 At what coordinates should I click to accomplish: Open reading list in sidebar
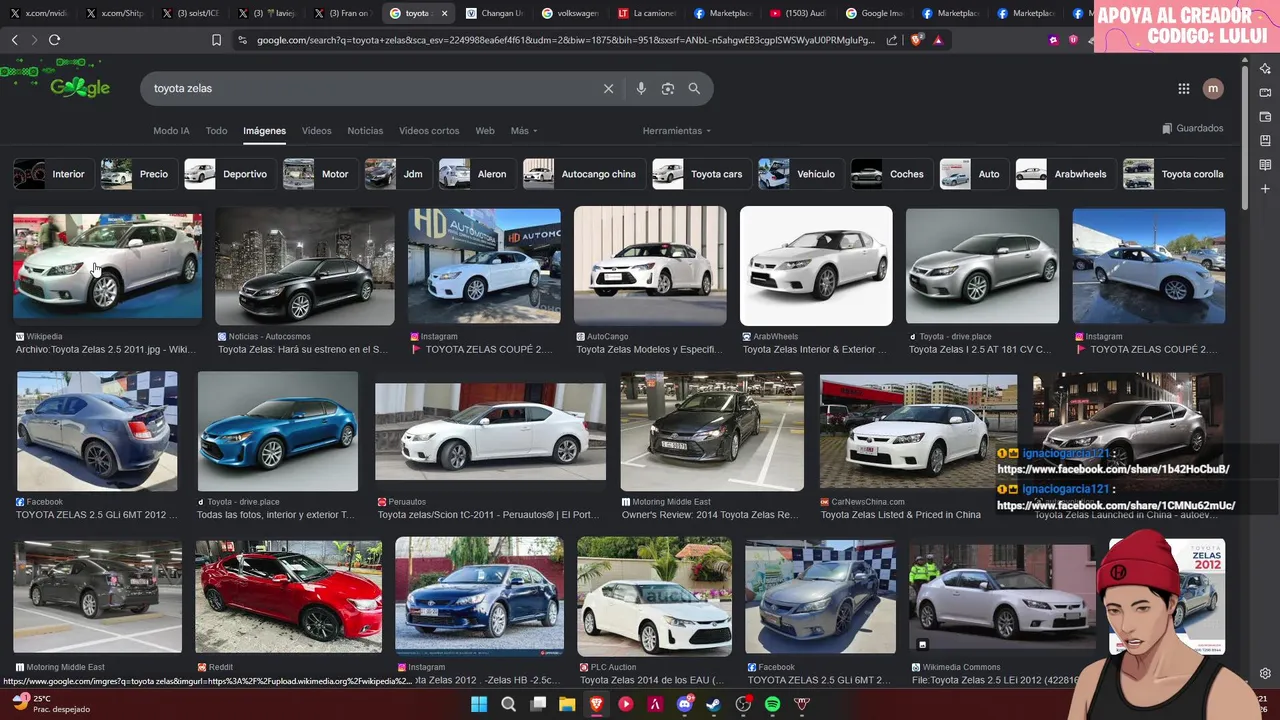(1265, 165)
